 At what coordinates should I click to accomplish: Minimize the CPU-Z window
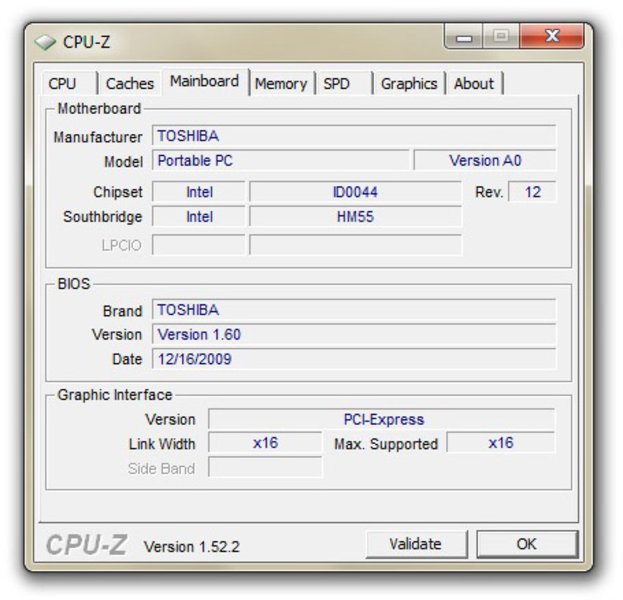click(464, 37)
